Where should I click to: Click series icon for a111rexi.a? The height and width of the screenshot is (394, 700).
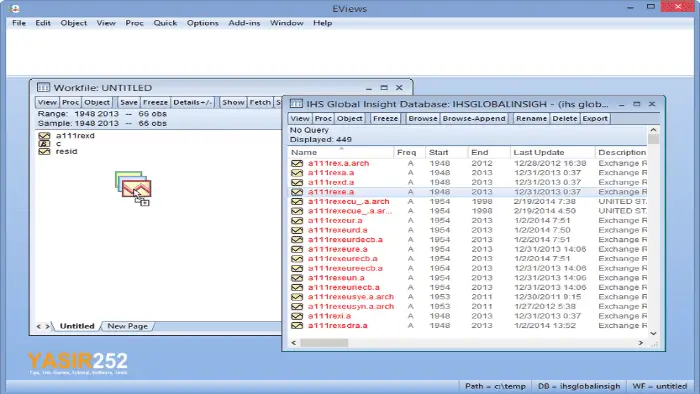297,316
